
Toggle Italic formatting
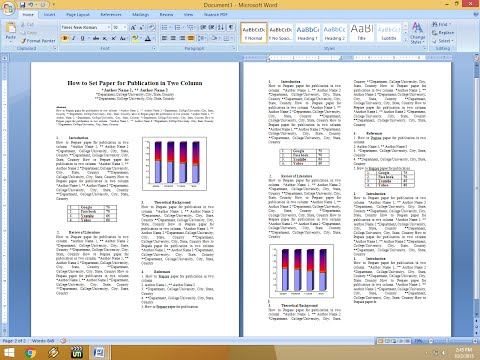point(74,38)
